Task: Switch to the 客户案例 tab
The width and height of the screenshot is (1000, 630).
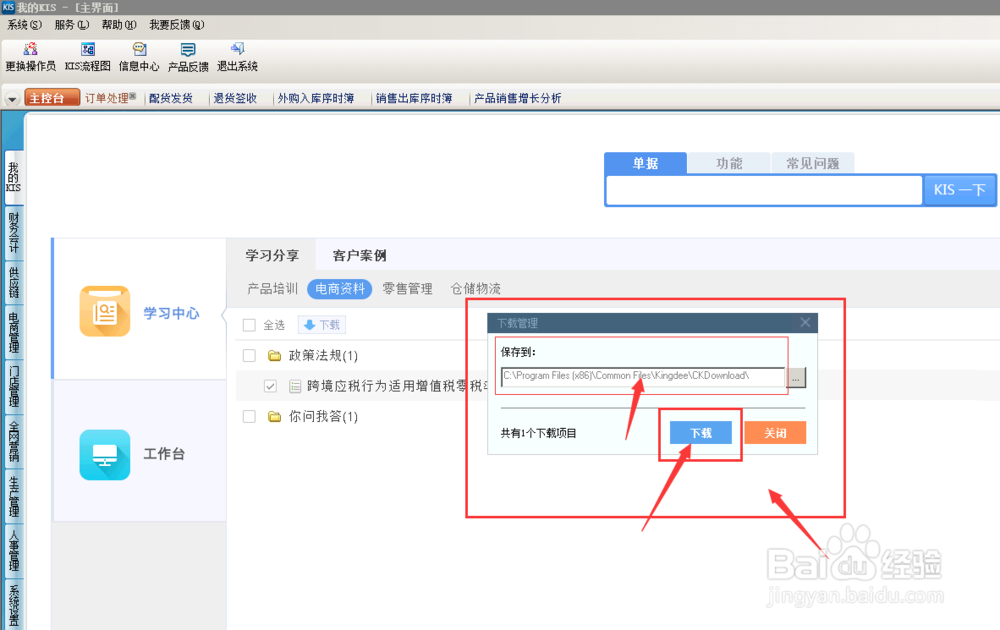Action: tap(359, 255)
